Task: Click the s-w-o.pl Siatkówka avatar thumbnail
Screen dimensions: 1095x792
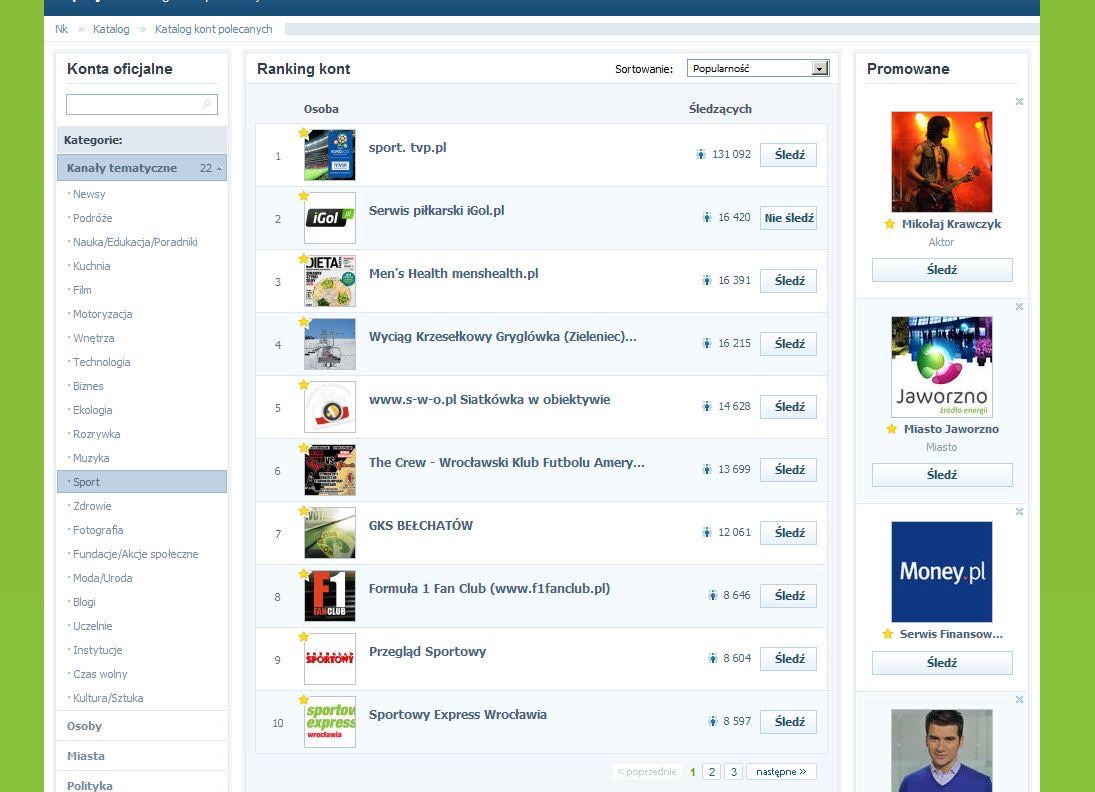Action: click(x=330, y=406)
